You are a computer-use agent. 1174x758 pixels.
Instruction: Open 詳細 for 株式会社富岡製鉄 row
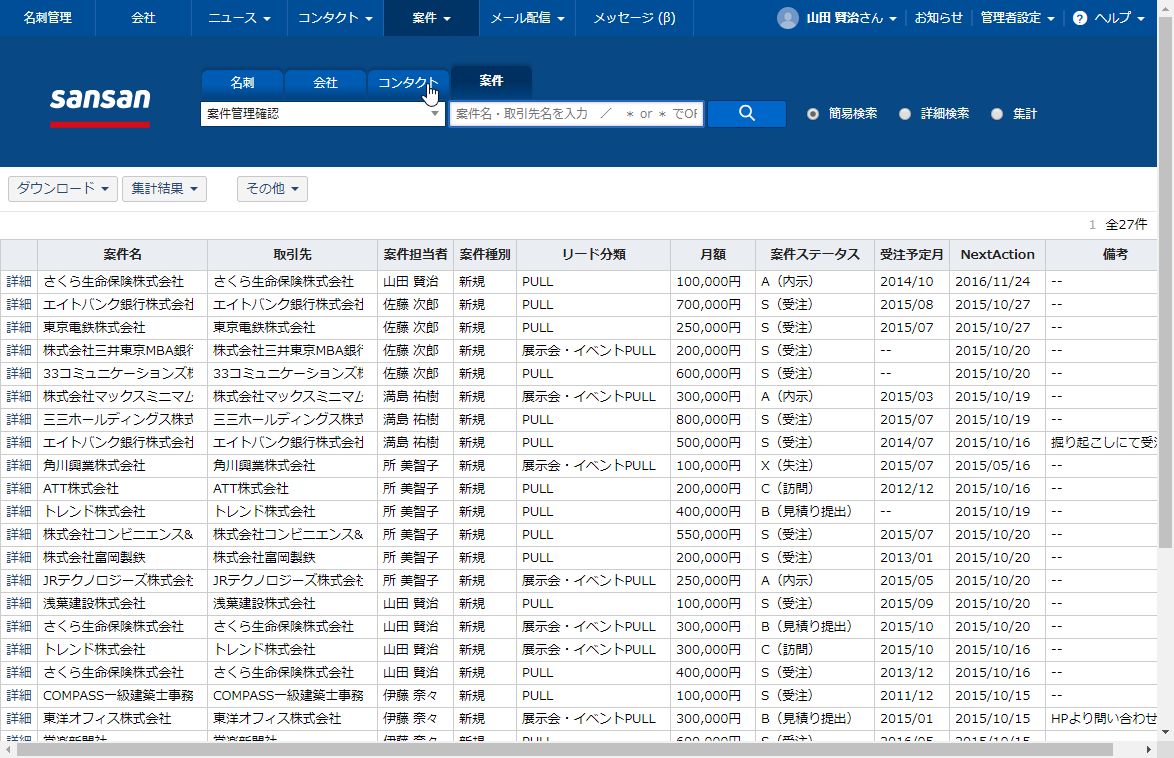(x=19, y=558)
